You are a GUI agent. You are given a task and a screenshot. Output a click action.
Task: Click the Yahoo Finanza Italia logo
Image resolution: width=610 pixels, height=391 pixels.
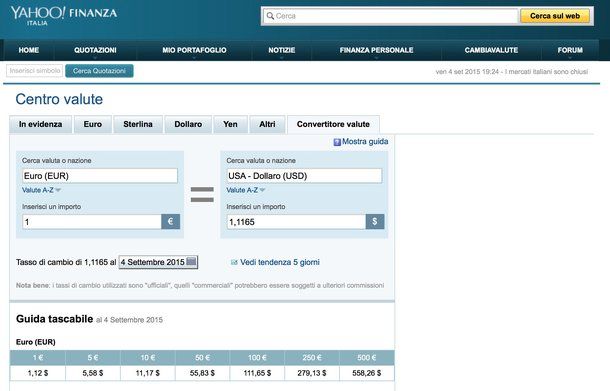[x=63, y=16]
